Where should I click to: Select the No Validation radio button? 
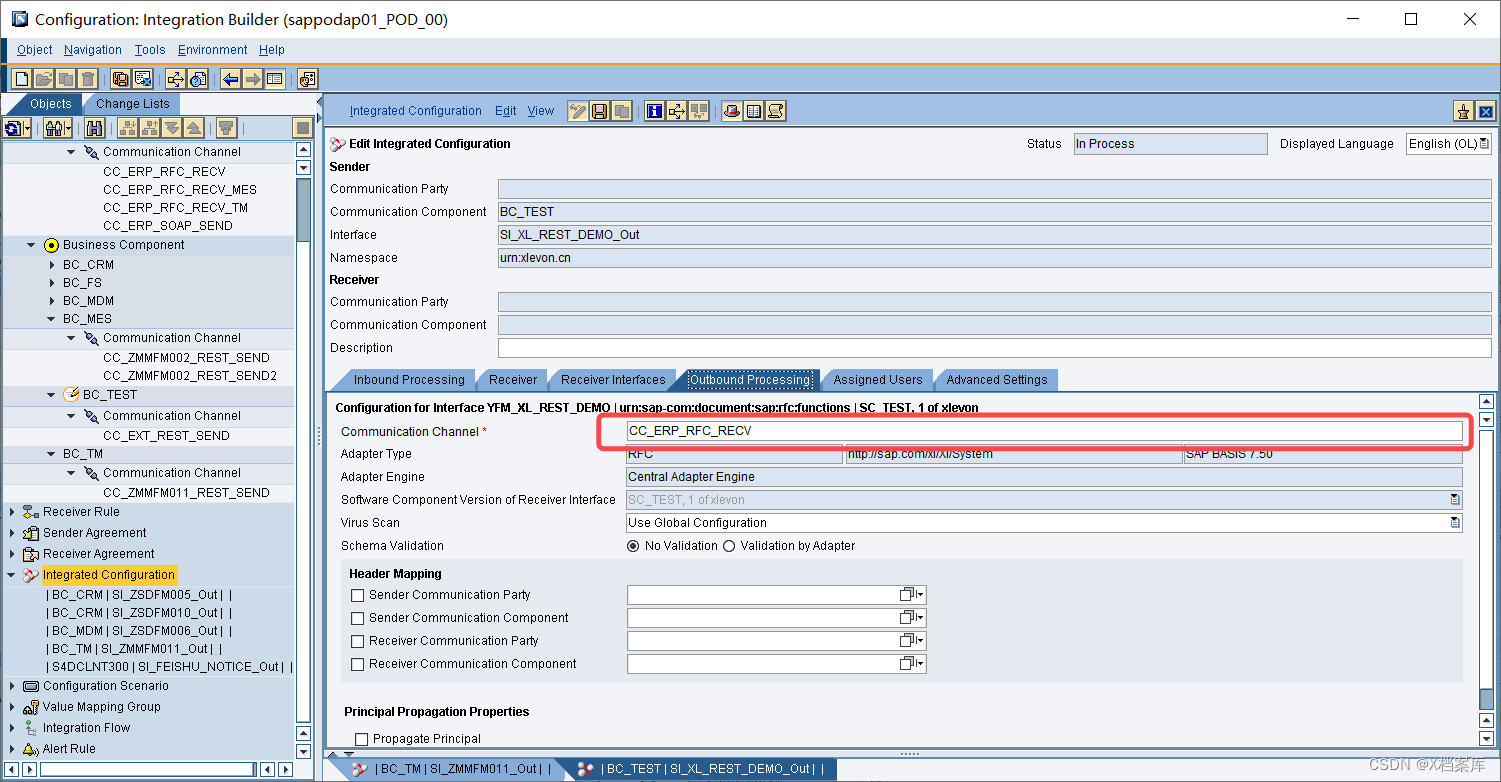pos(633,546)
